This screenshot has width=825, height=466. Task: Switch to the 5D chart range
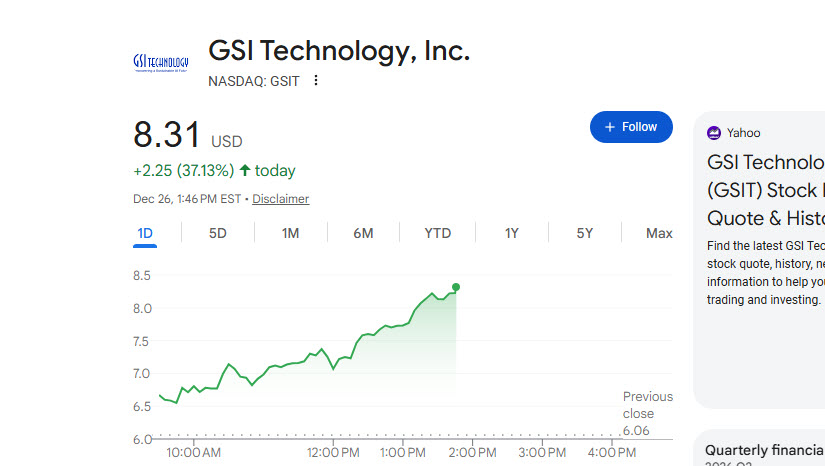(218, 233)
